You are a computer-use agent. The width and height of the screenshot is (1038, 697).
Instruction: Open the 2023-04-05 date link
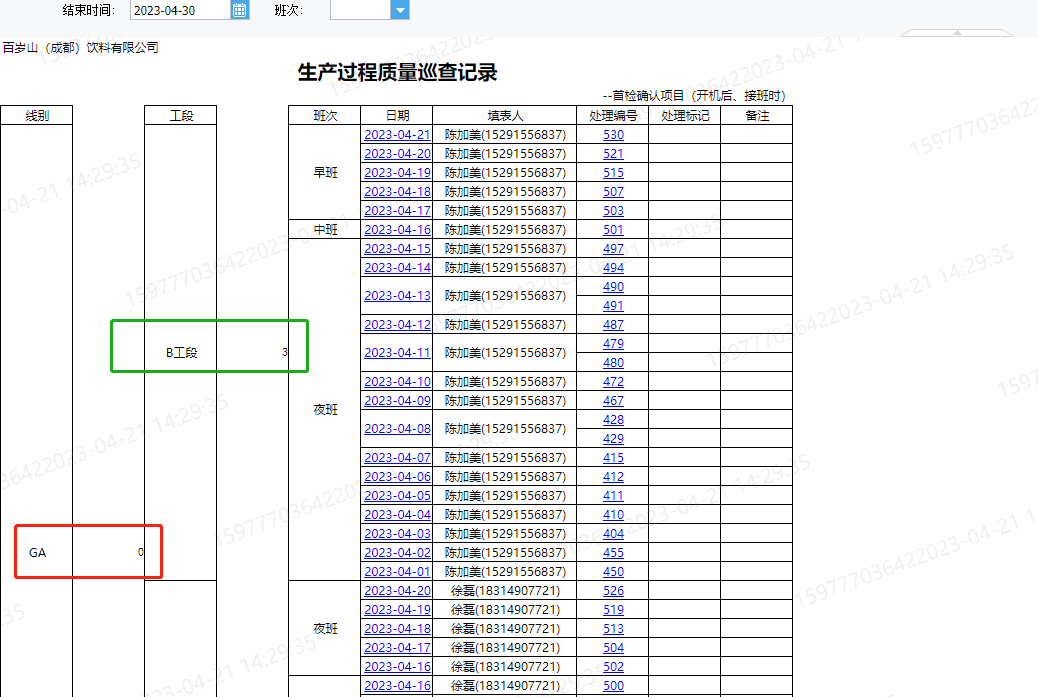(397, 496)
